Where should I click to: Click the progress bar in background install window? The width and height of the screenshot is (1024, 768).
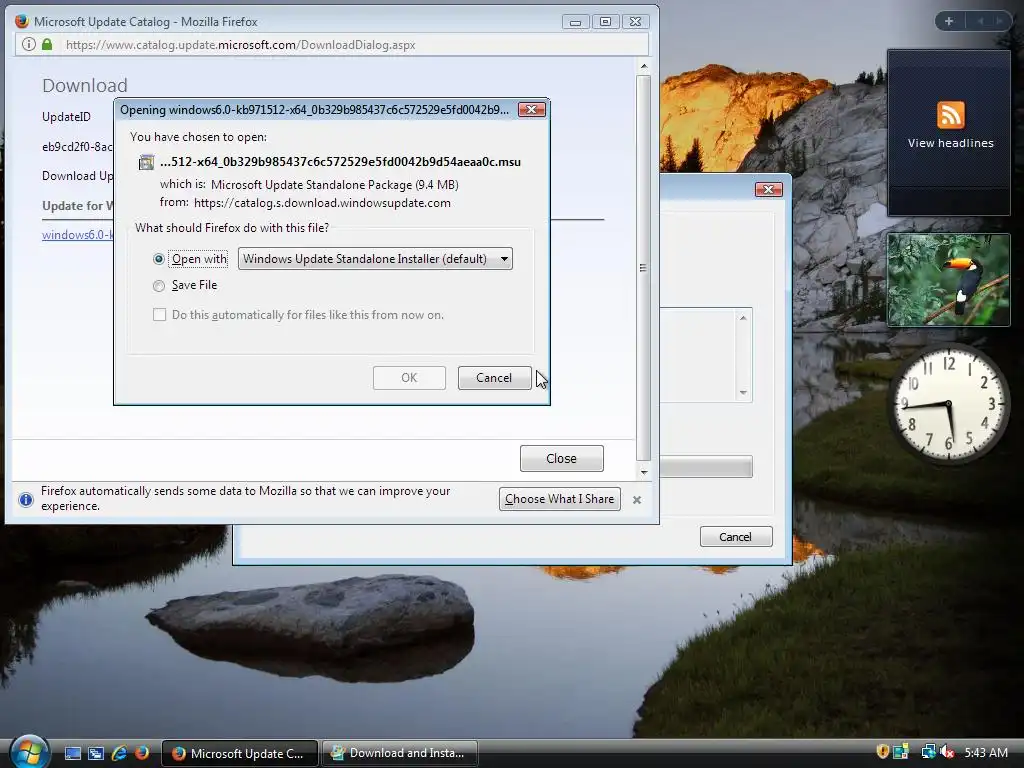pos(706,466)
